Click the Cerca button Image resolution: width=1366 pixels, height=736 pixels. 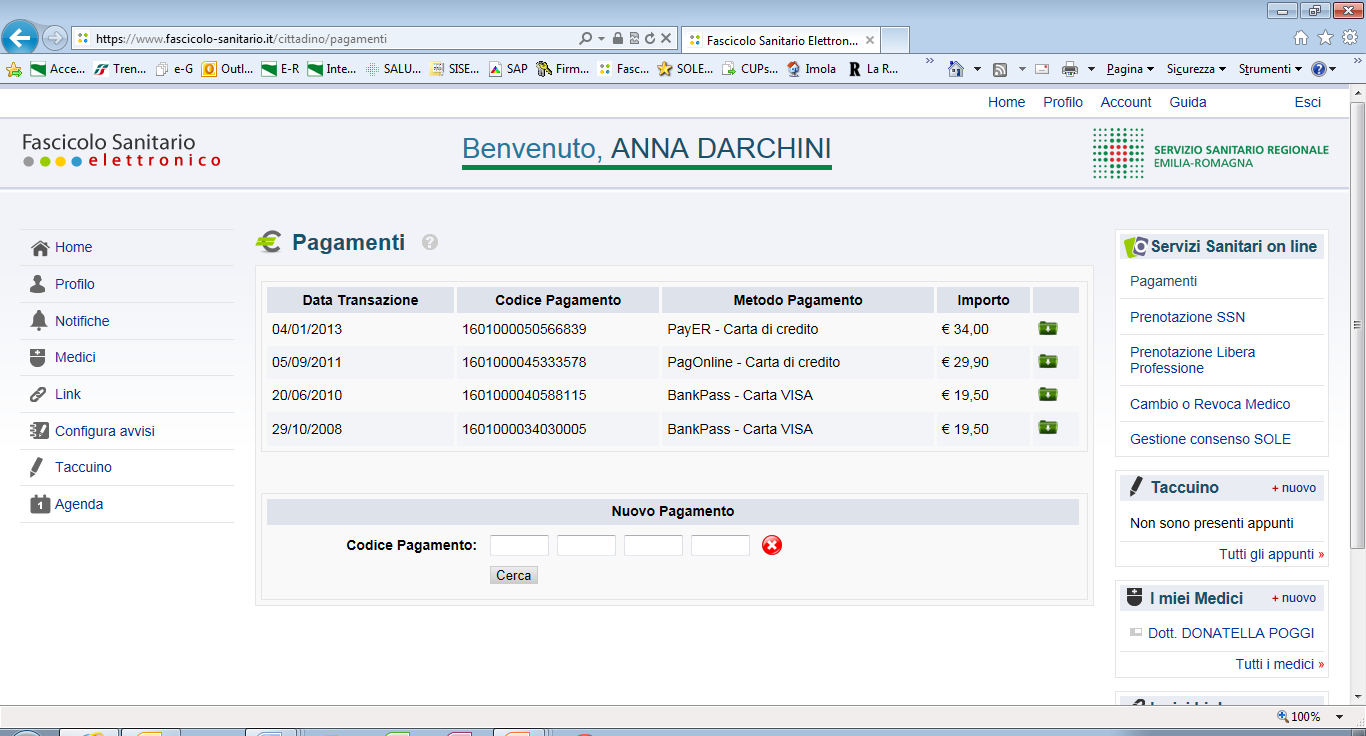[514, 575]
